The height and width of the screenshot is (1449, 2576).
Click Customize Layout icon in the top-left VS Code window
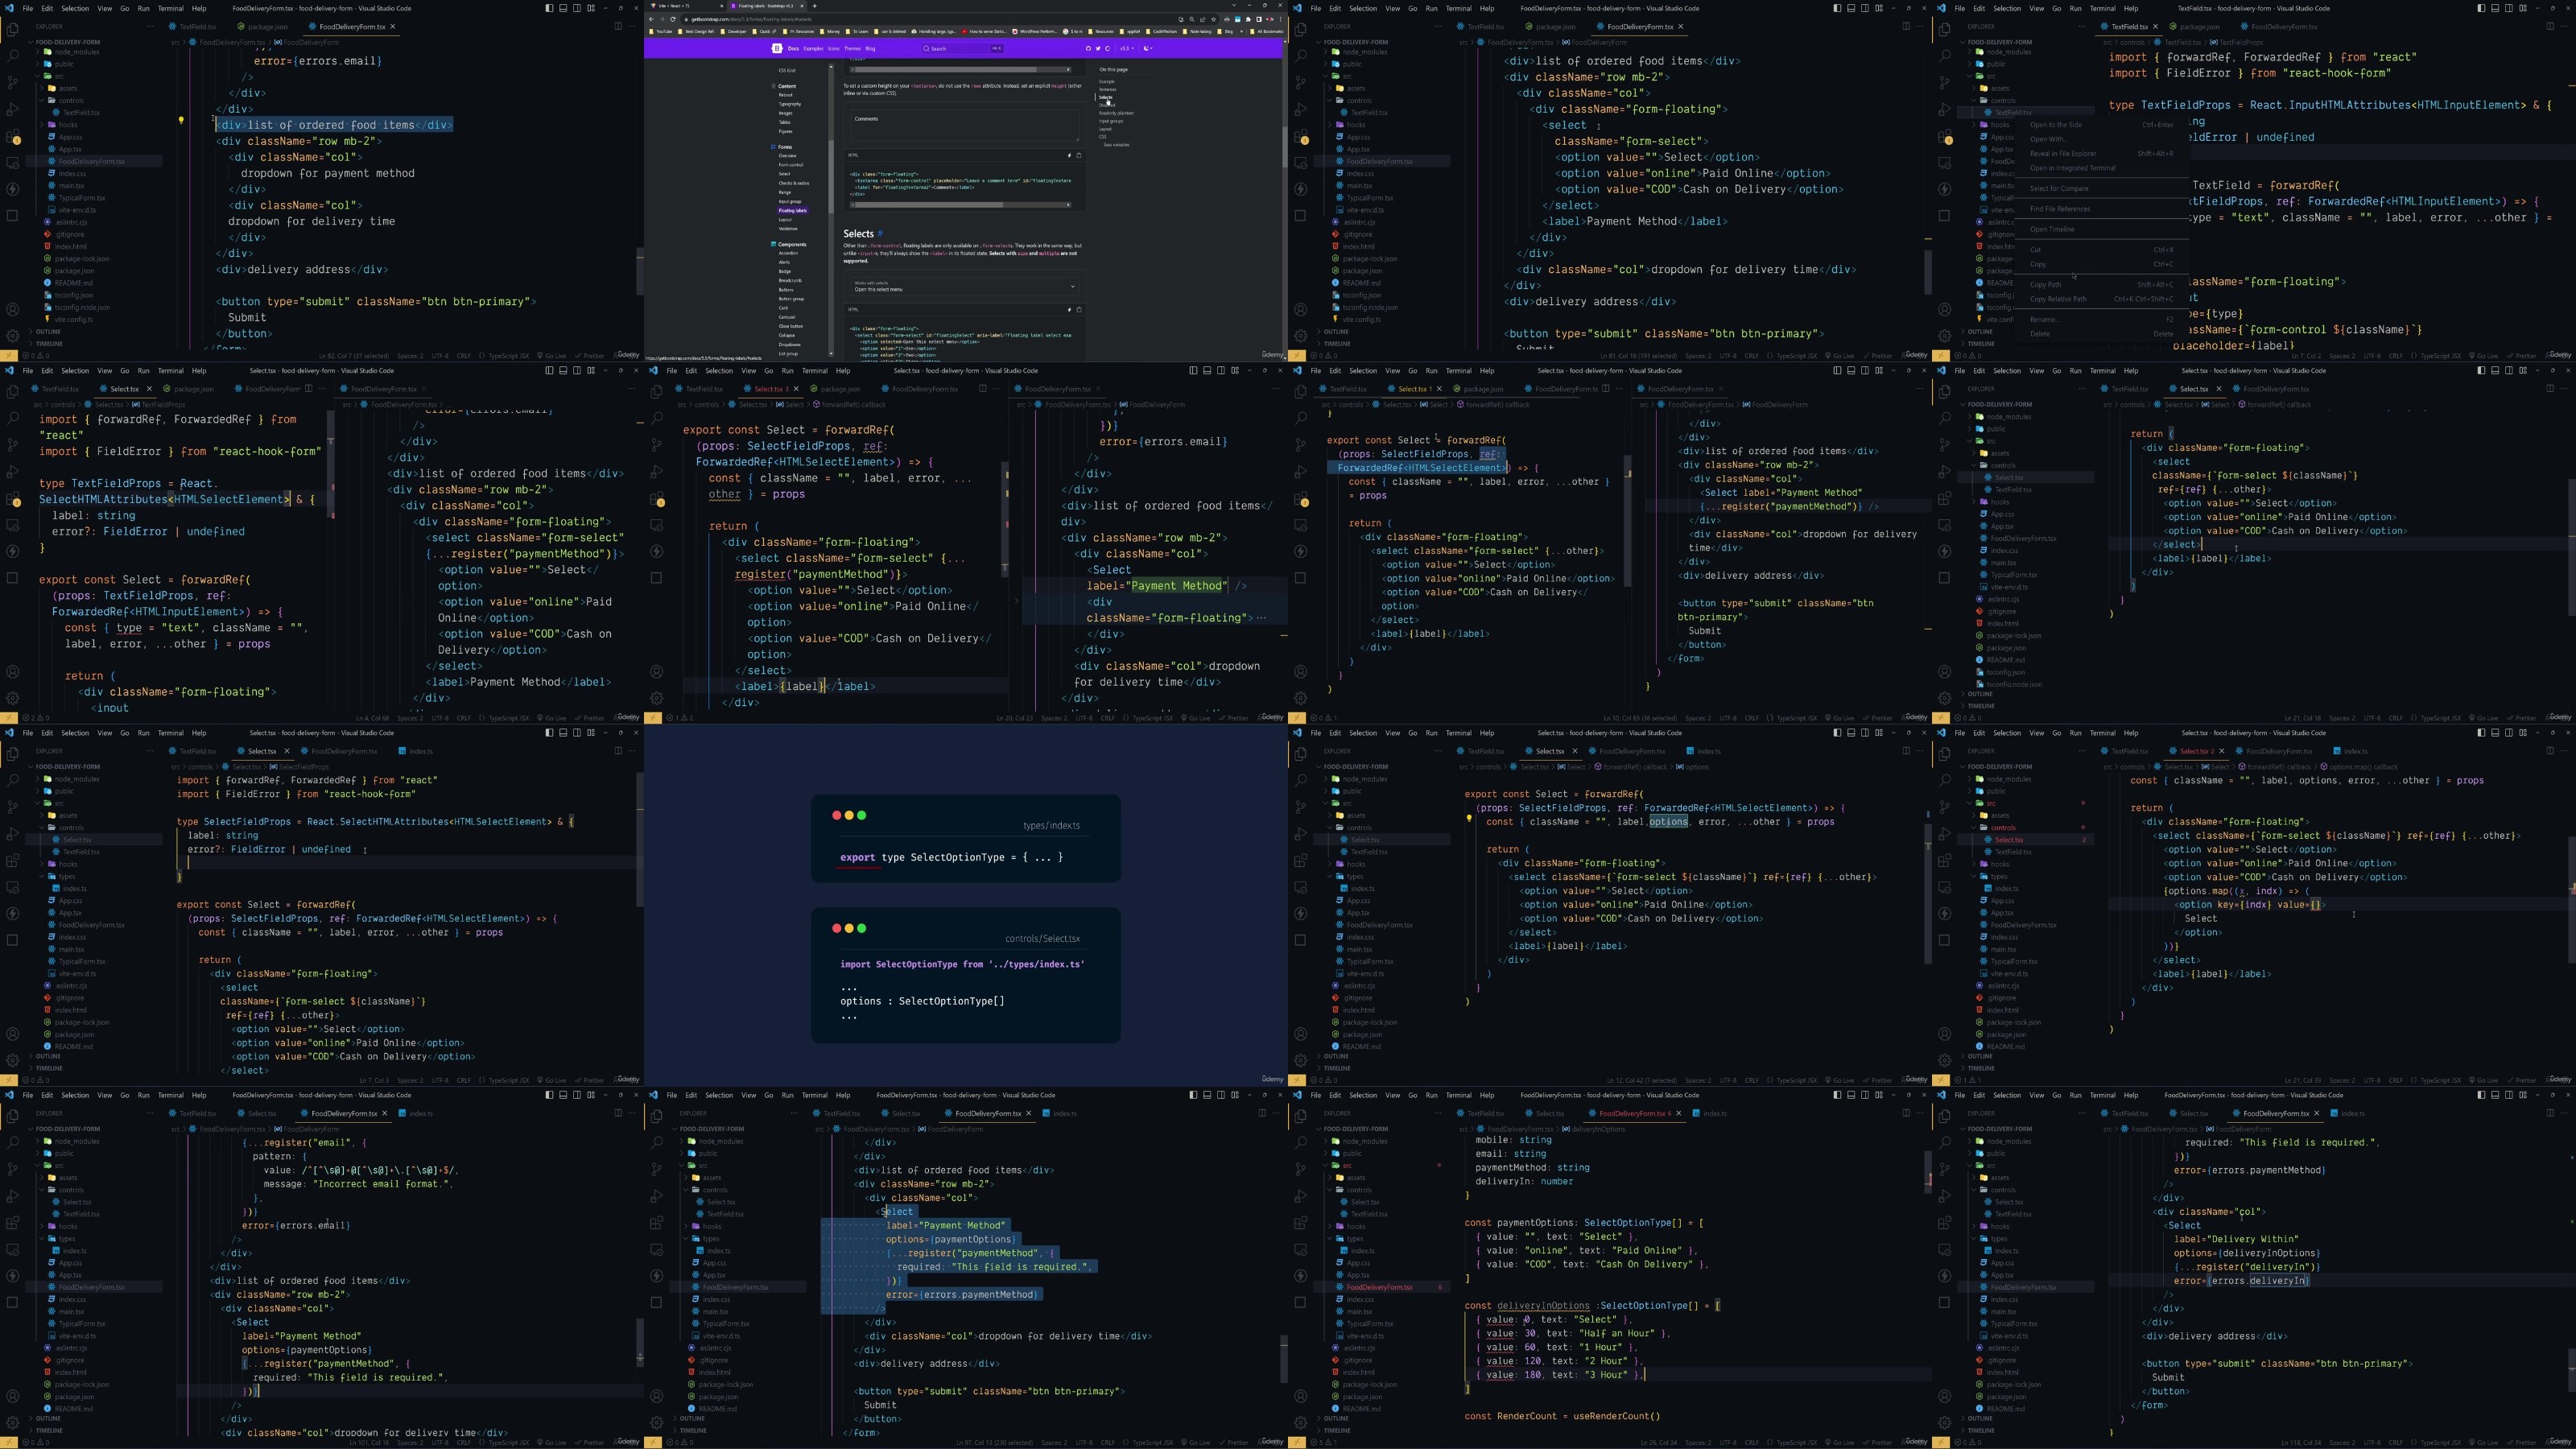pyautogui.click(x=591, y=8)
